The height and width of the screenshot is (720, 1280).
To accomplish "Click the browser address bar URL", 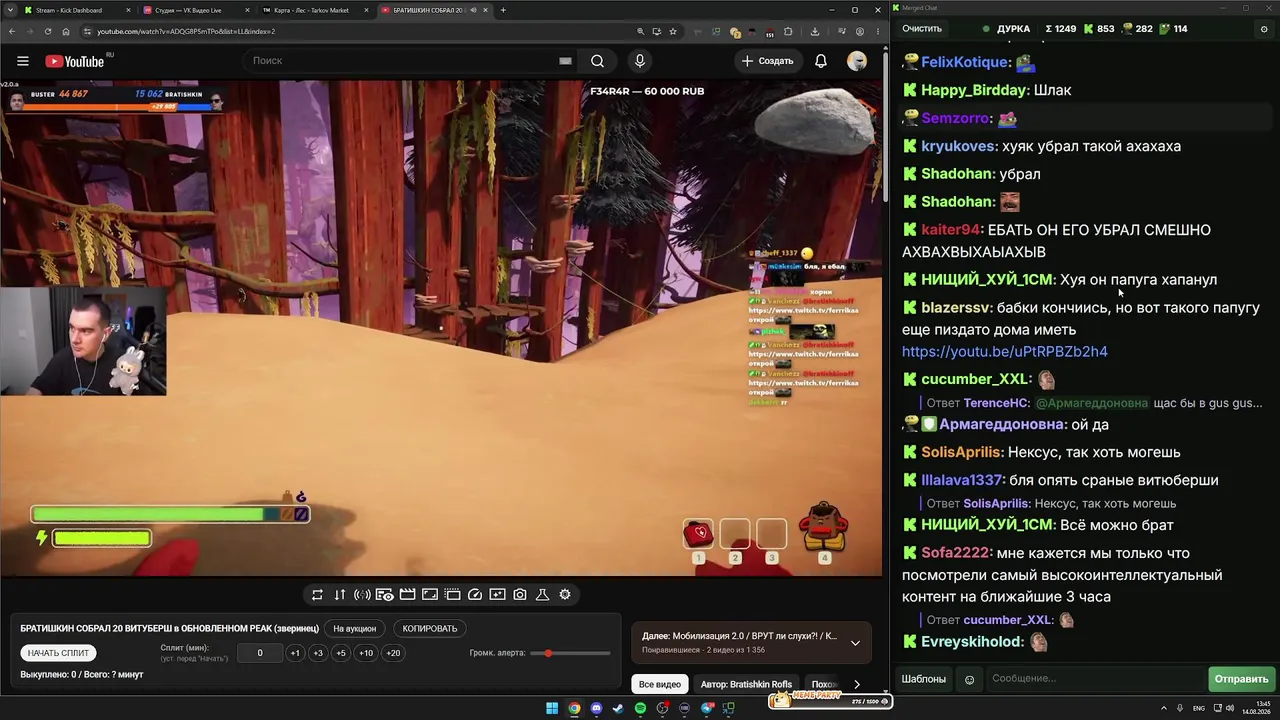I will [186, 31].
